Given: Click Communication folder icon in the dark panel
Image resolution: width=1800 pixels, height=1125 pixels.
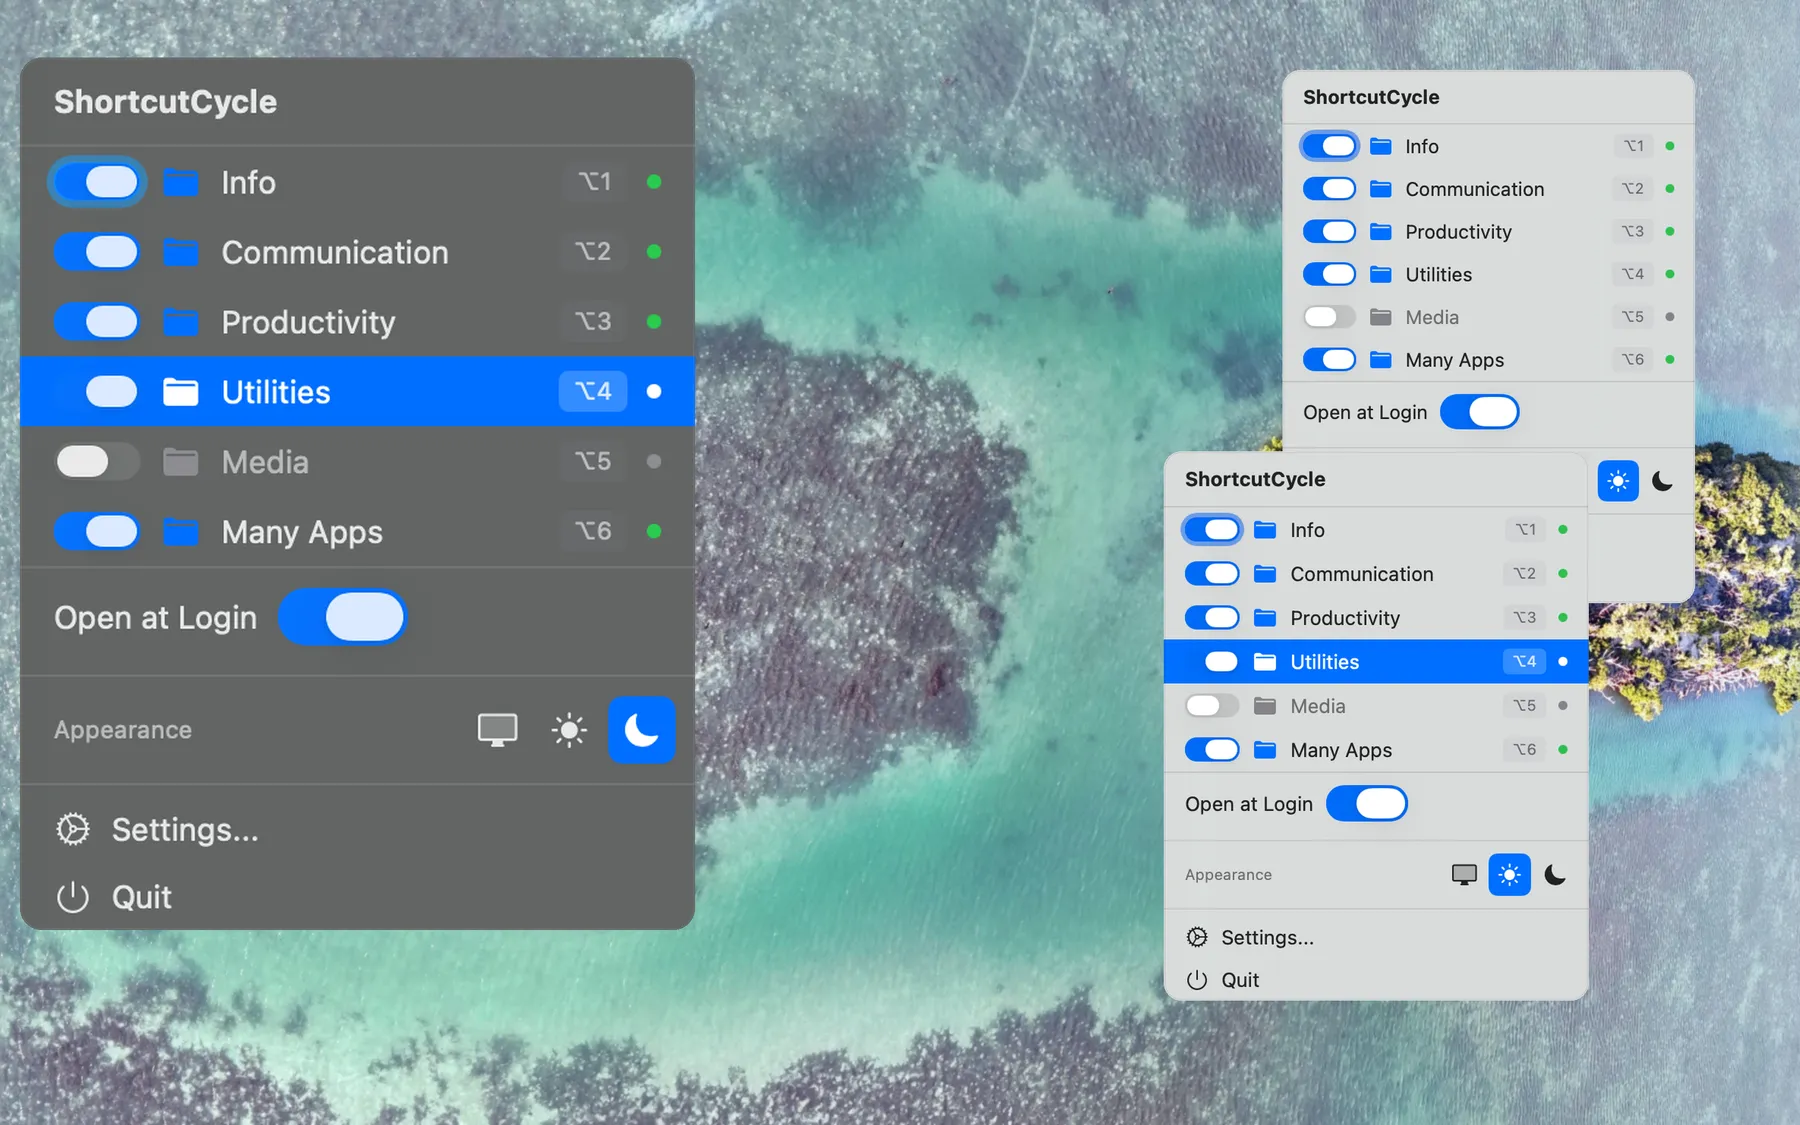Looking at the screenshot, I should [x=181, y=252].
